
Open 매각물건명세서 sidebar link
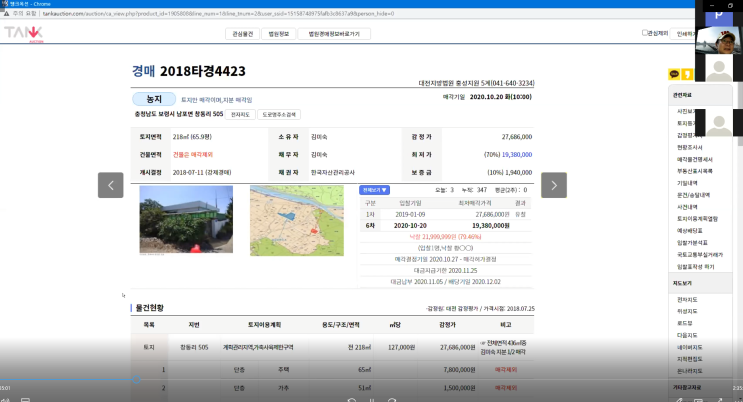pos(695,159)
